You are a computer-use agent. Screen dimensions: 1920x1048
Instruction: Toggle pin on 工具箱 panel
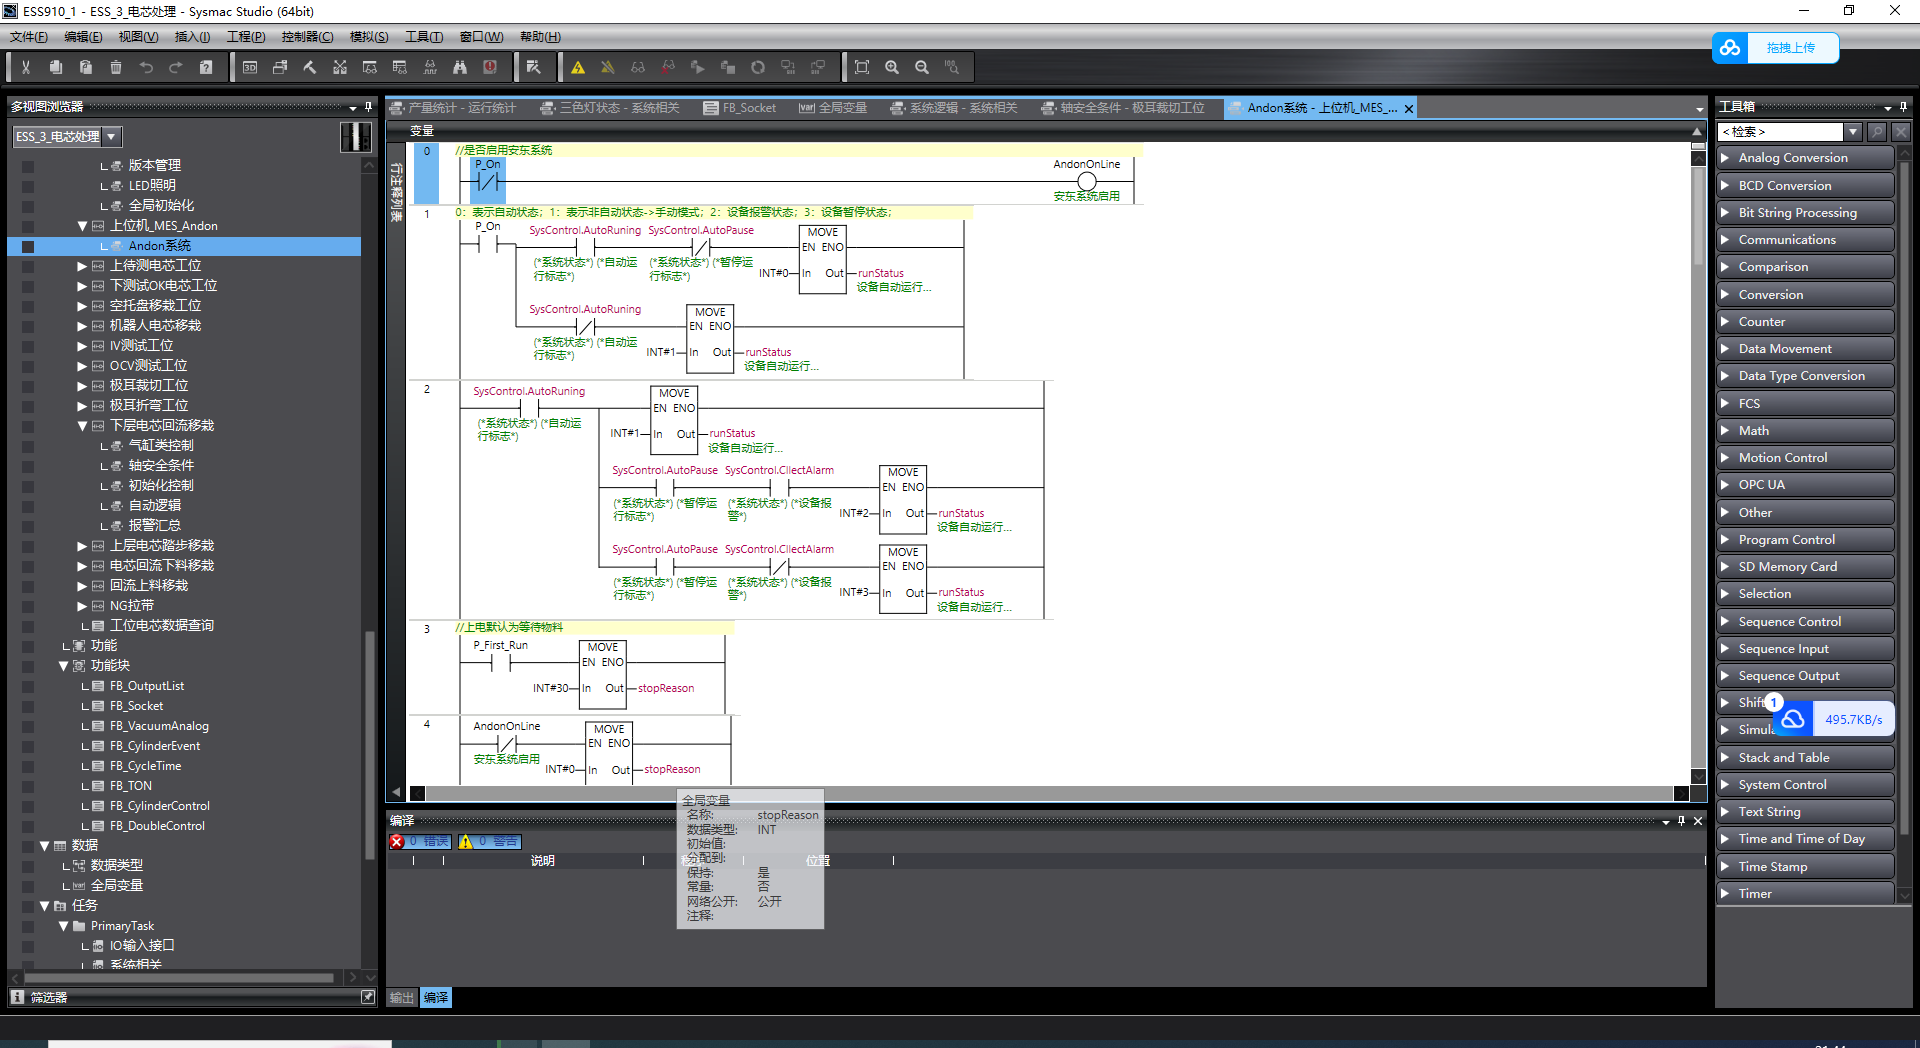[x=1903, y=106]
